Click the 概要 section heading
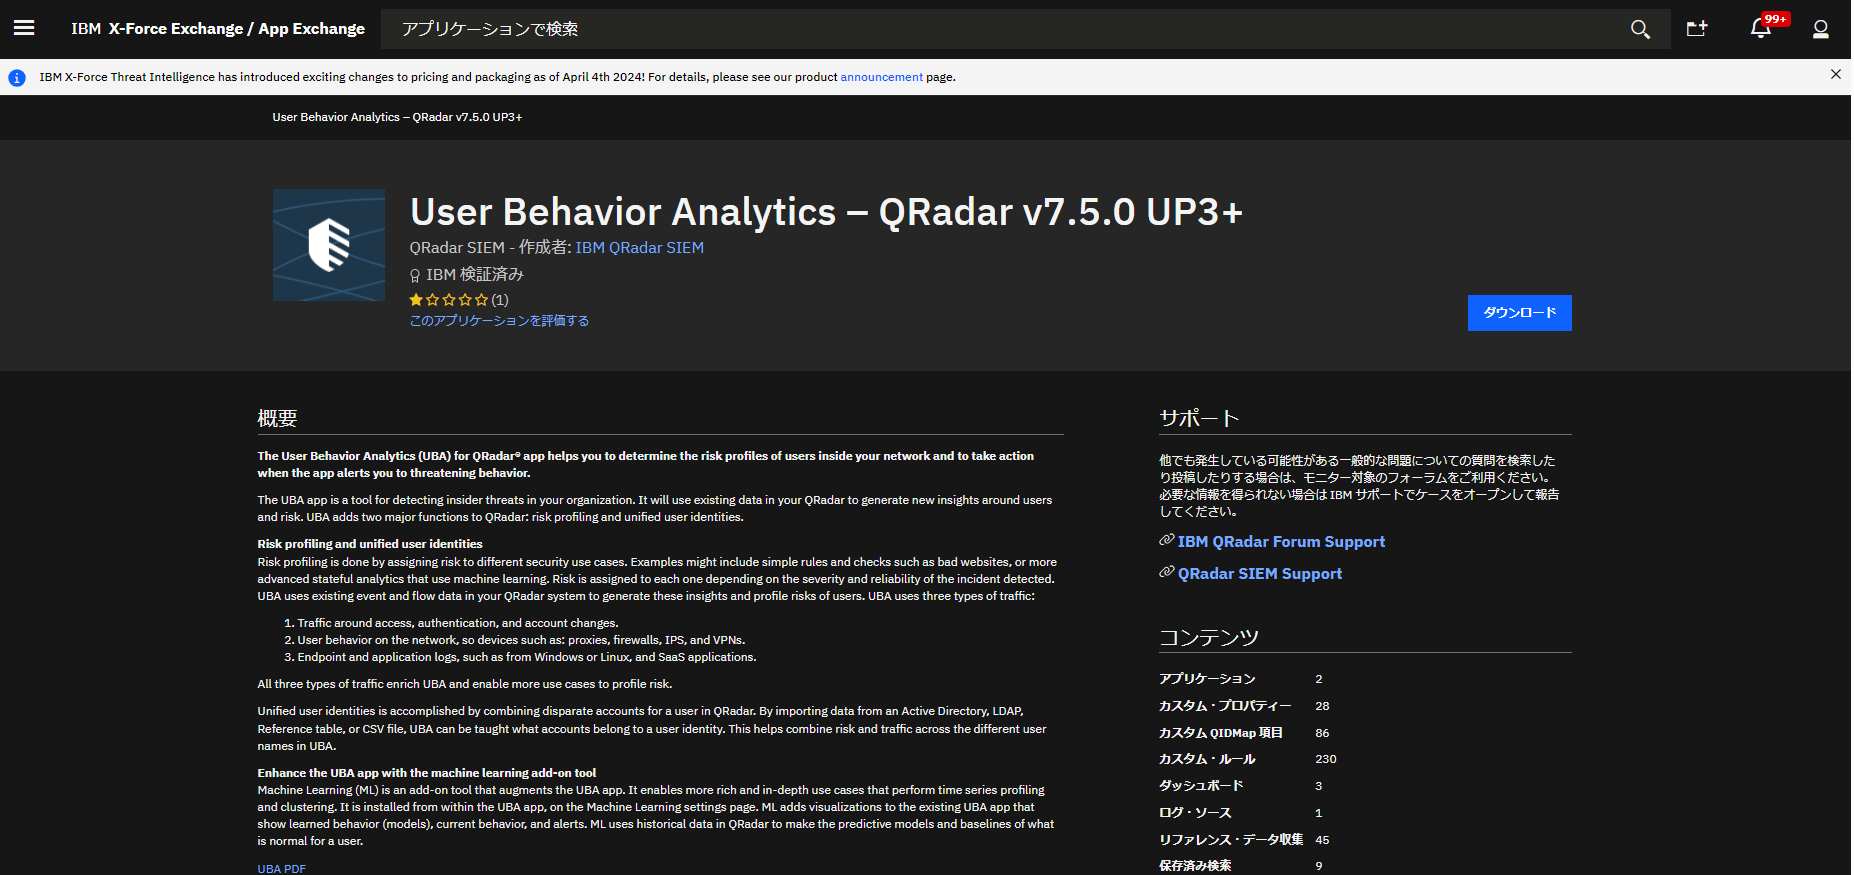 click(x=277, y=418)
